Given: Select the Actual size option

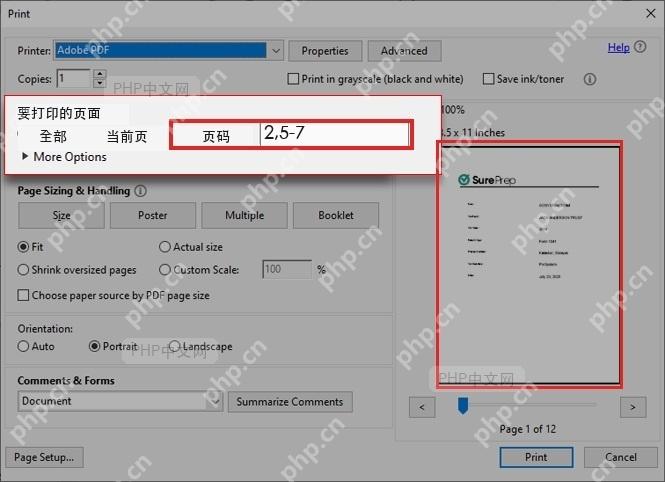Looking at the screenshot, I should [165, 247].
